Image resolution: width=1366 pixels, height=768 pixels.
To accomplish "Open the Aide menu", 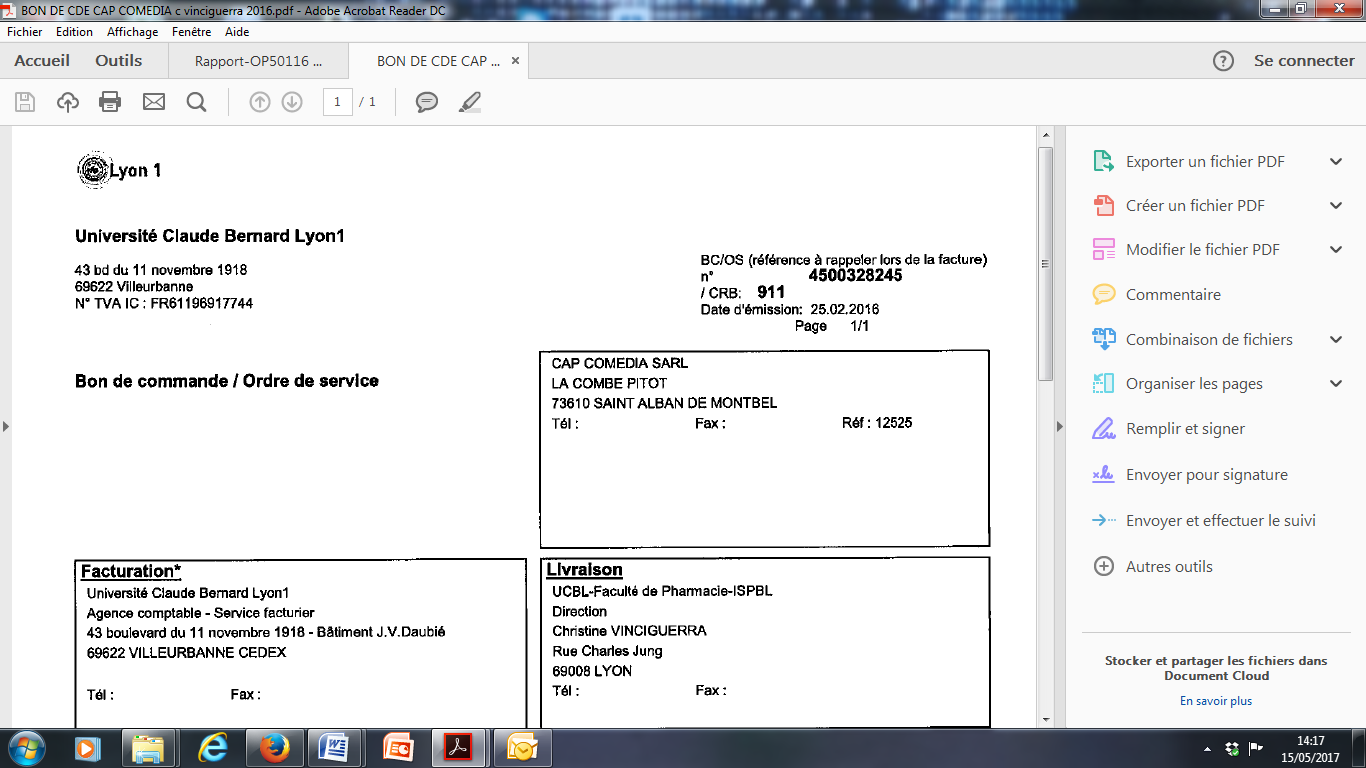I will point(237,32).
